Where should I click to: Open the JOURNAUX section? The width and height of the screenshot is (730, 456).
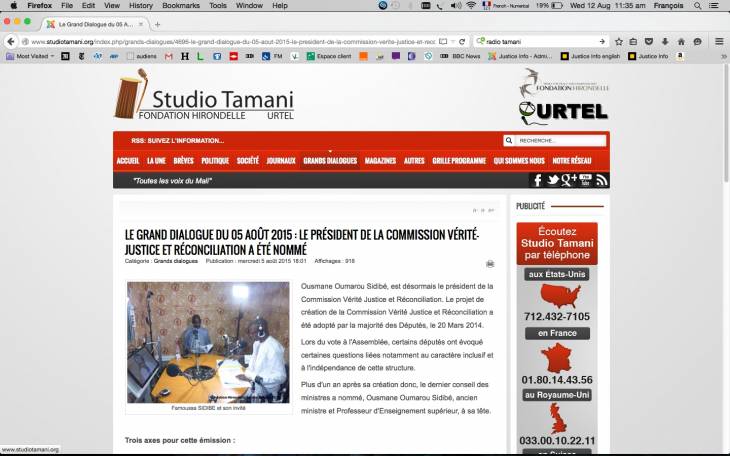pos(281,161)
